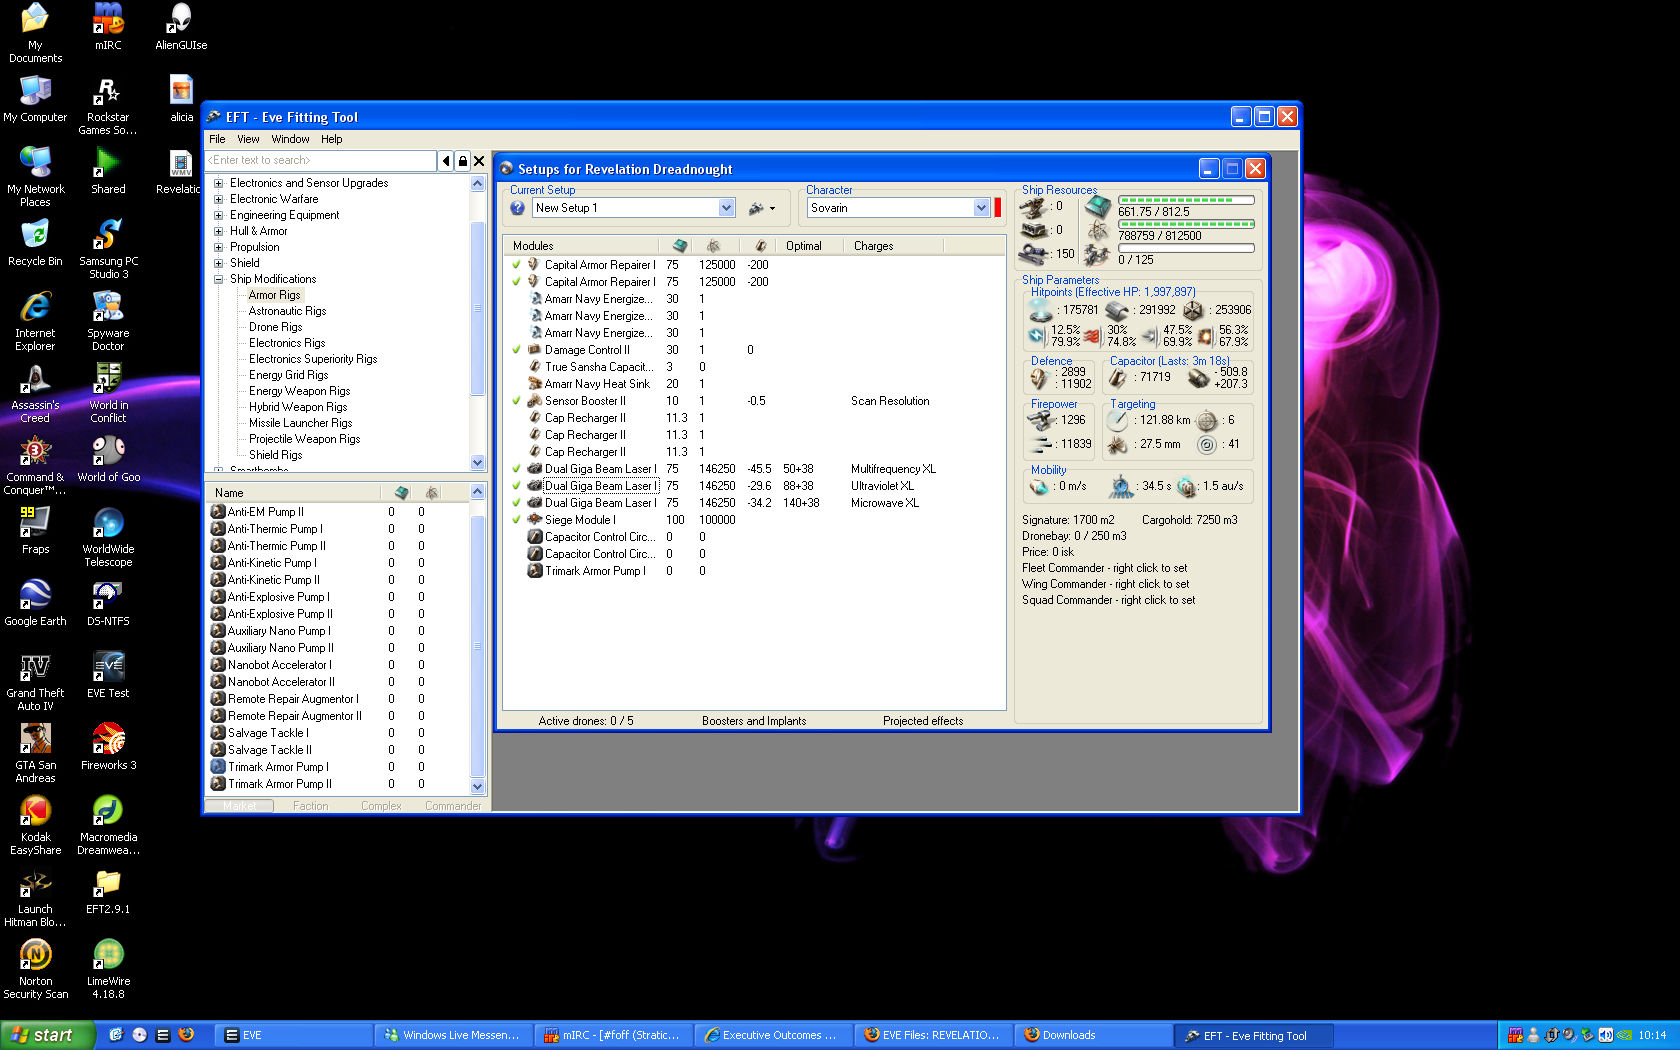The width and height of the screenshot is (1680, 1050).
Task: Open EVE Files: REVELATIO... taskbar button
Action: pos(933,1035)
